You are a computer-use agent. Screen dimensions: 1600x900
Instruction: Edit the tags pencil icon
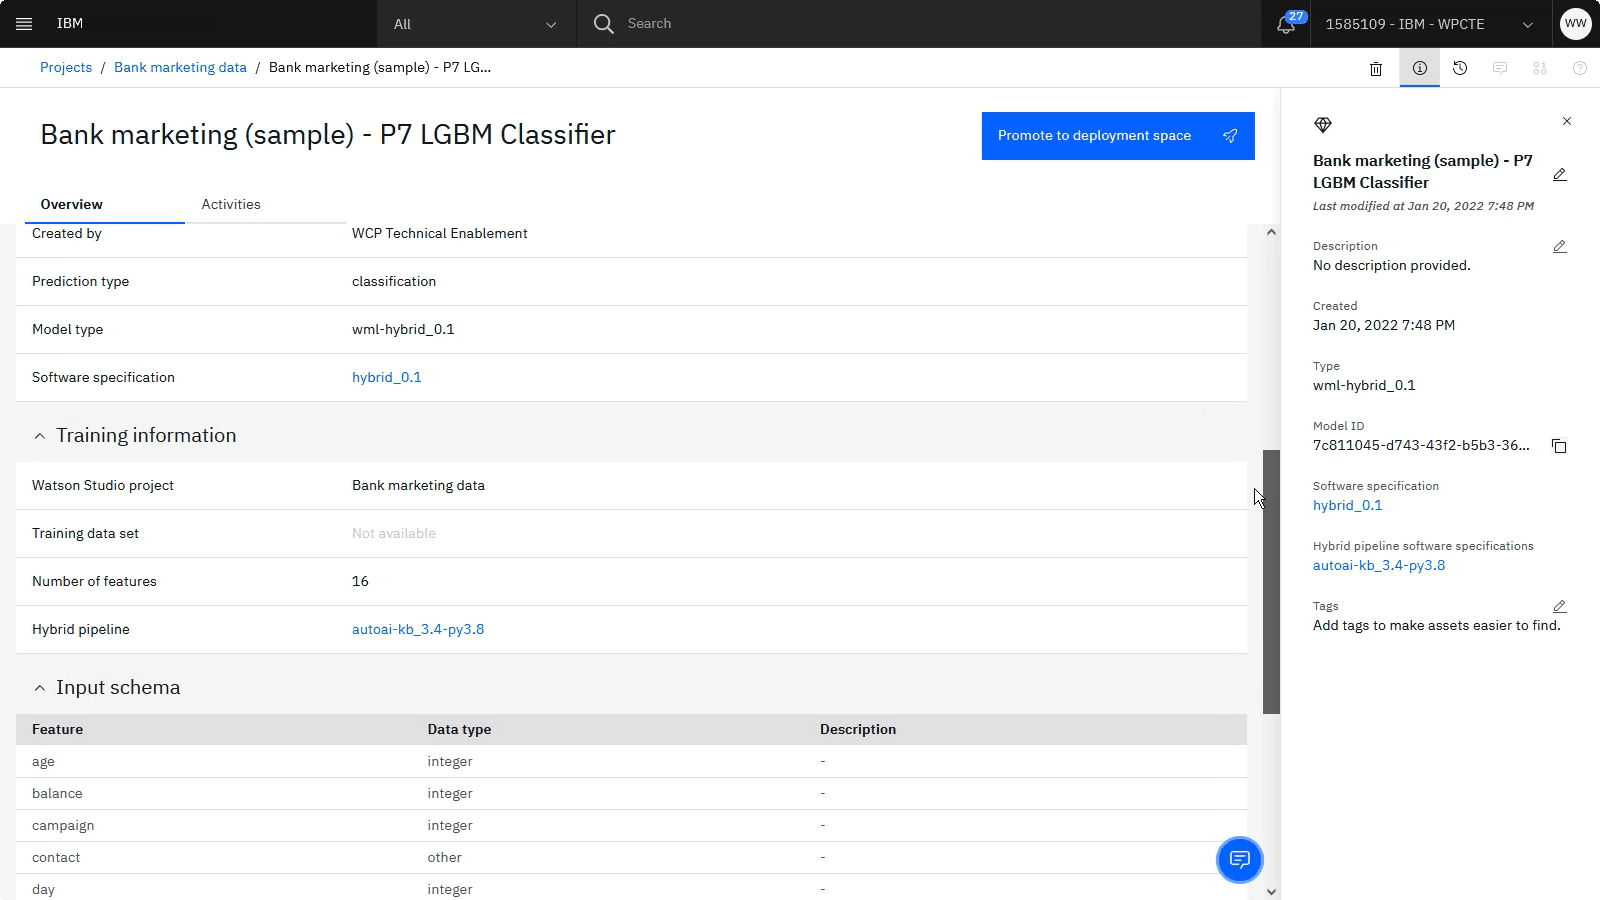1559,607
